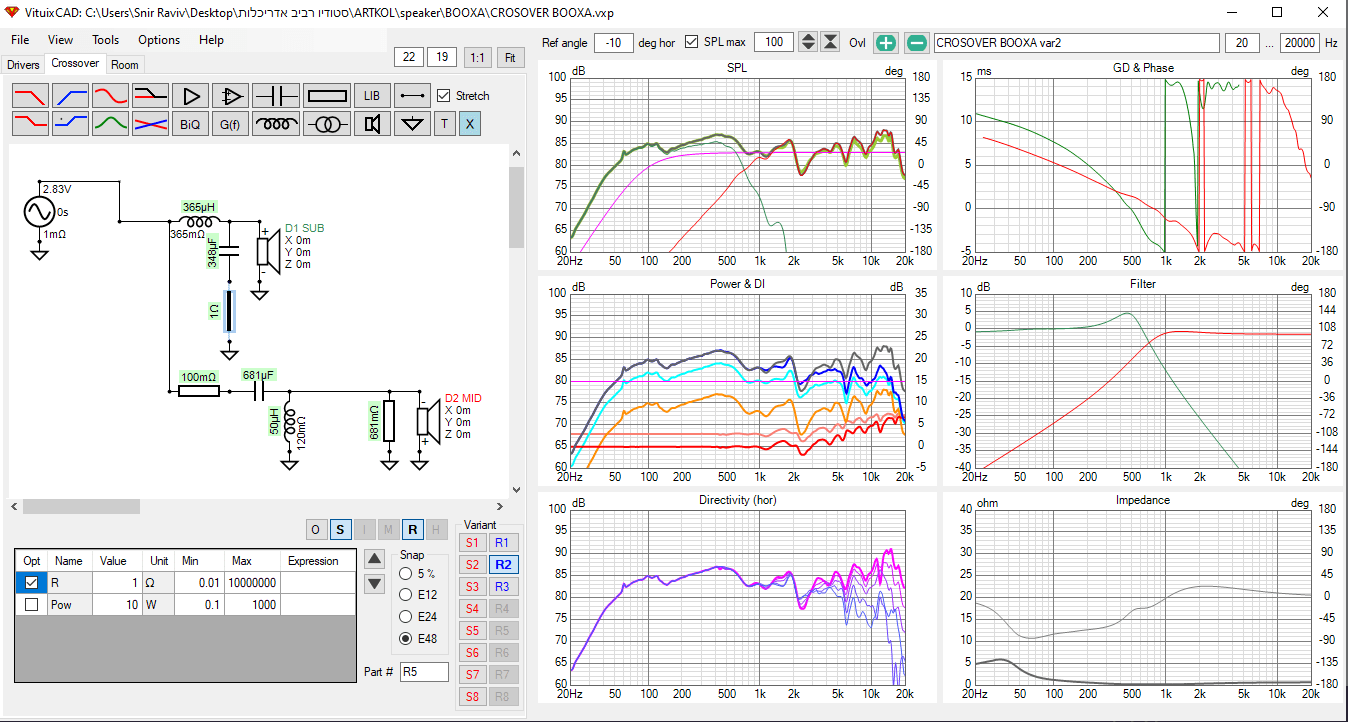Add a triangle buffer amplifier
1348x722 pixels.
click(190, 96)
